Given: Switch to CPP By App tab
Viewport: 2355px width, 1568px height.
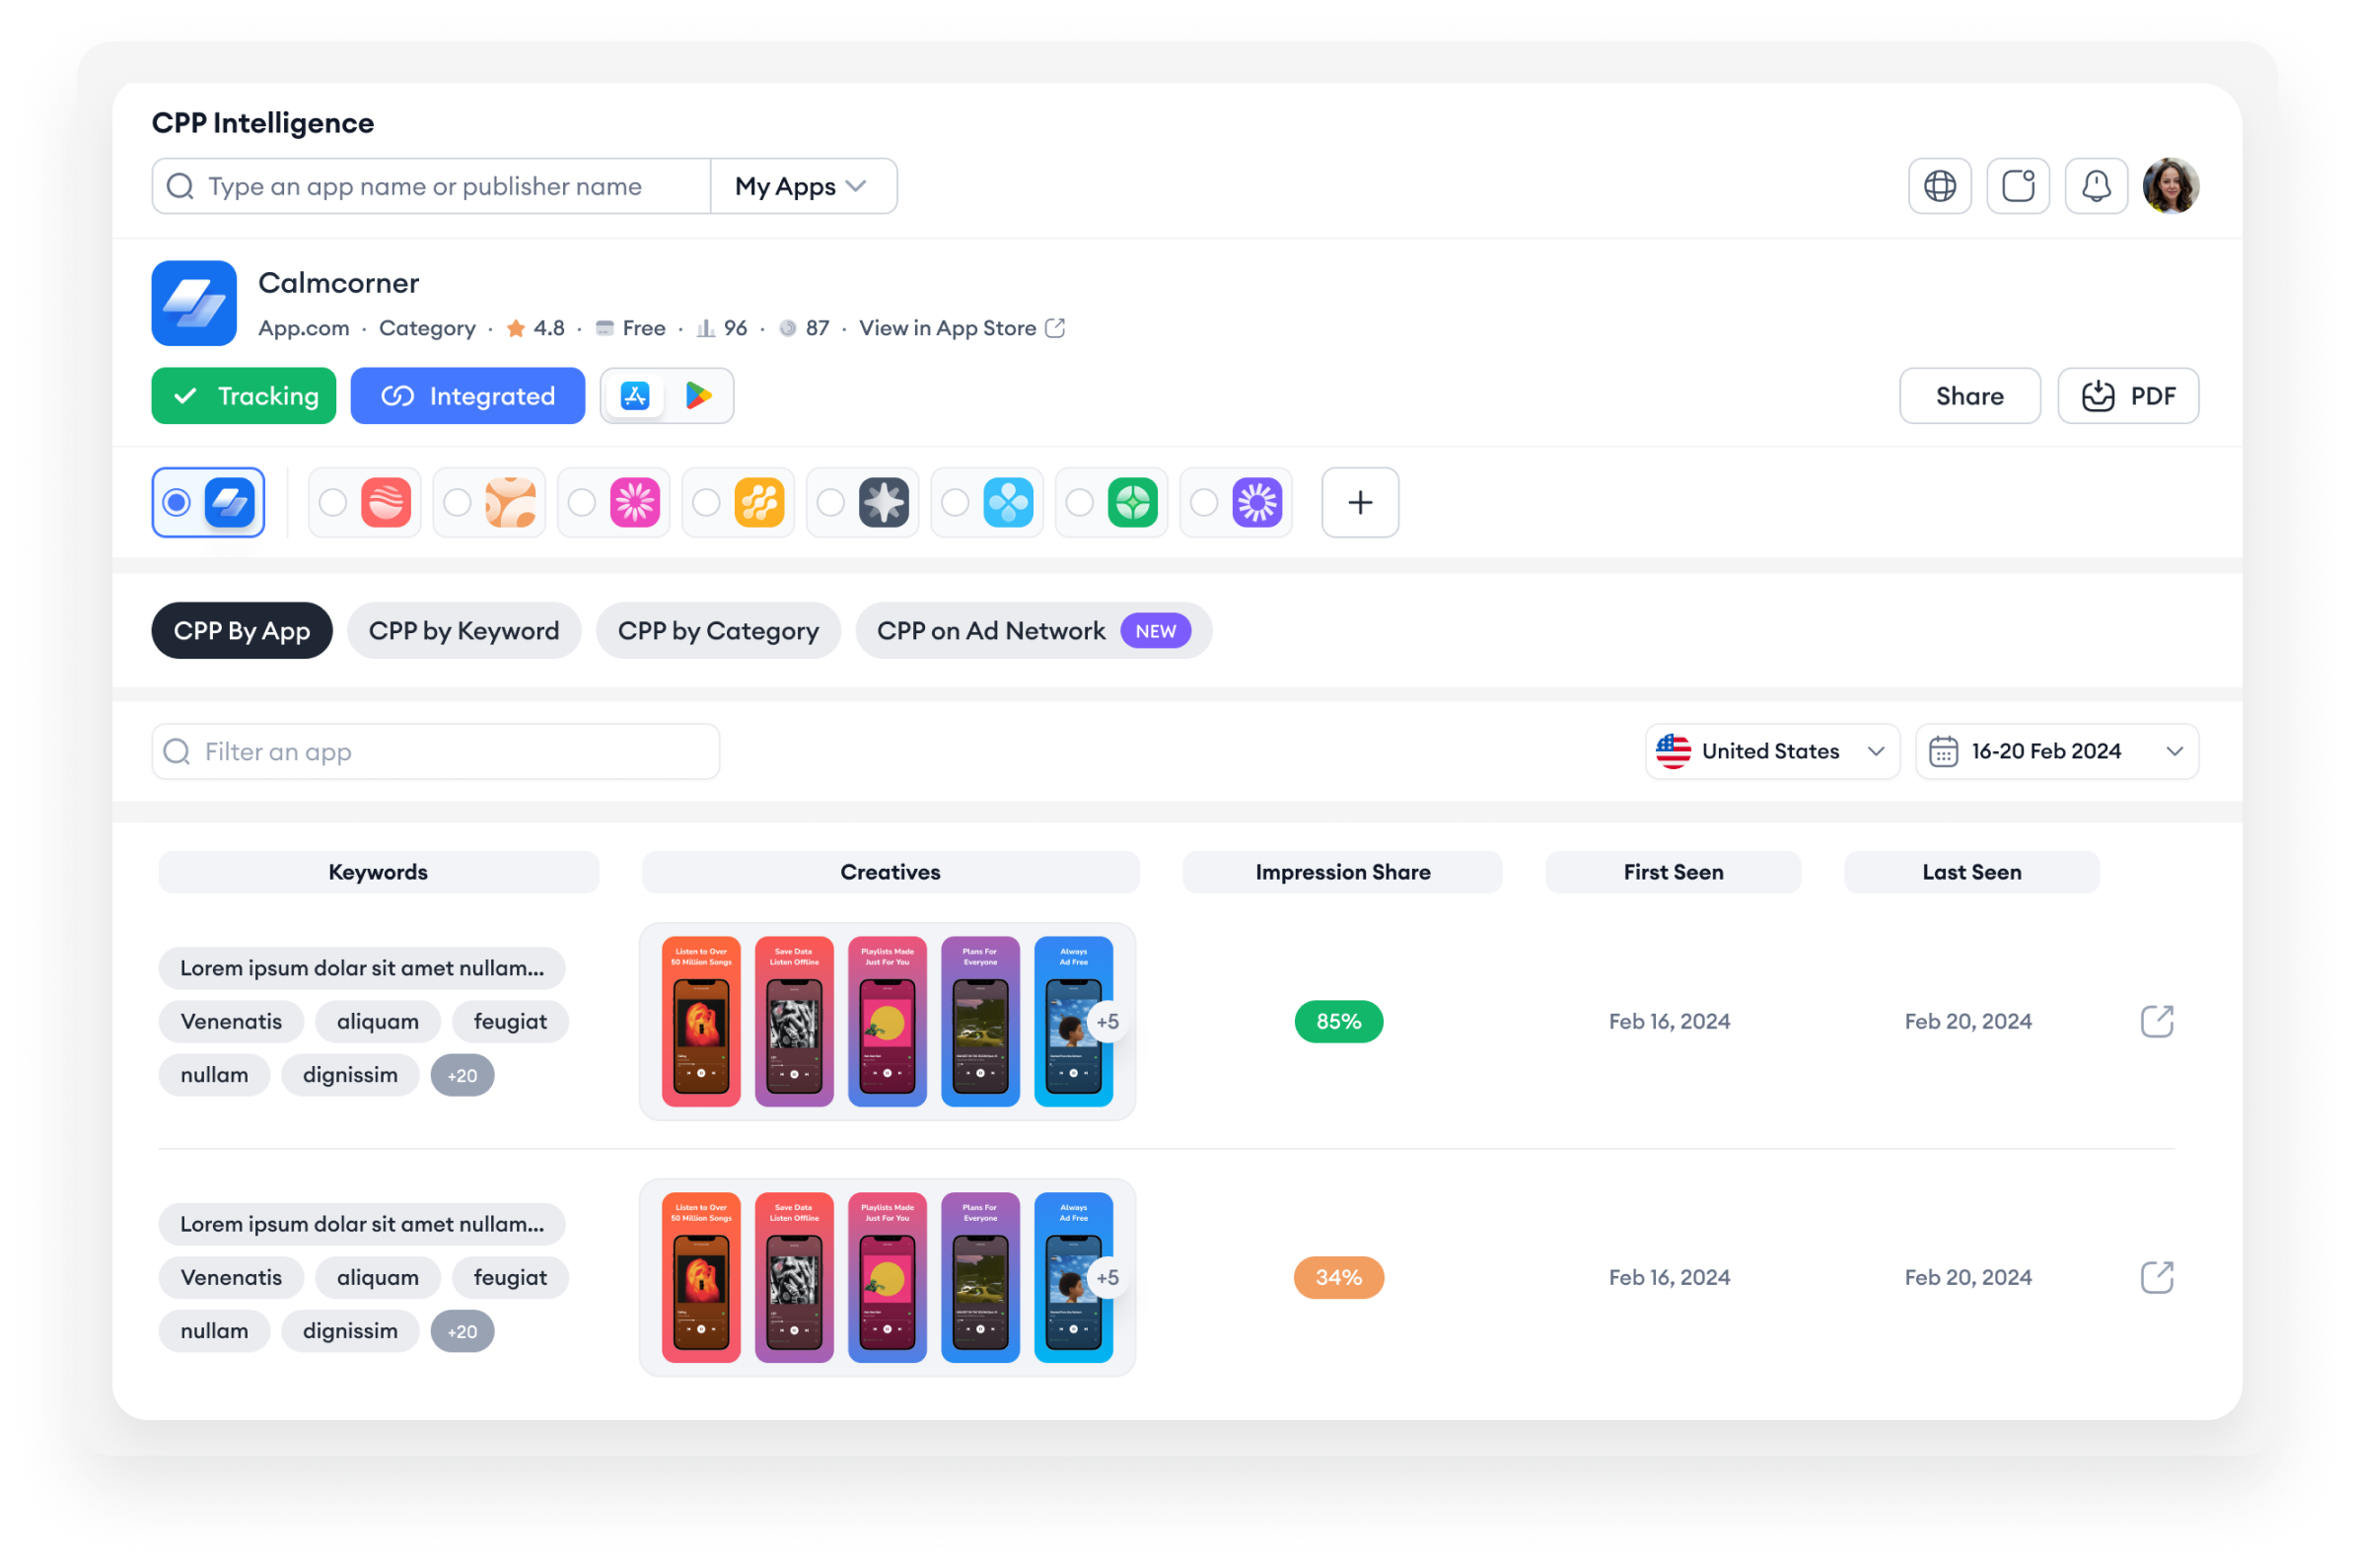Looking at the screenshot, I should coord(242,631).
